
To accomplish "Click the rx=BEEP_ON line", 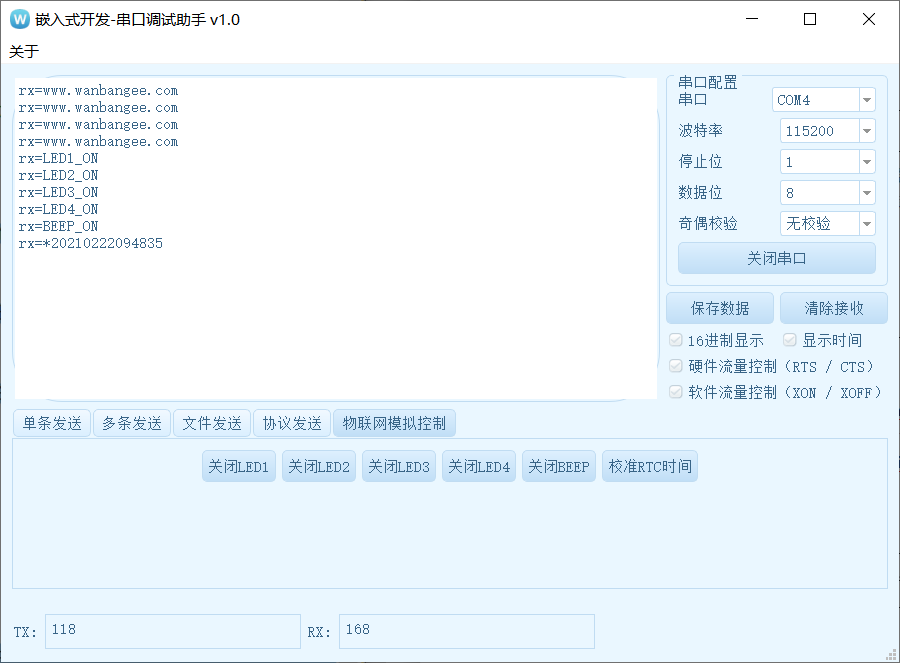I will (x=58, y=226).
